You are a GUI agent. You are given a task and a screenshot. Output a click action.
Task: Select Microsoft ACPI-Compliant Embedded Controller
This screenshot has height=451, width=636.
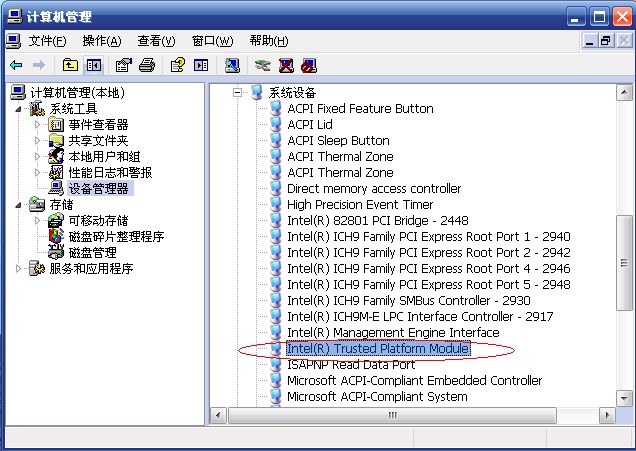tap(415, 380)
